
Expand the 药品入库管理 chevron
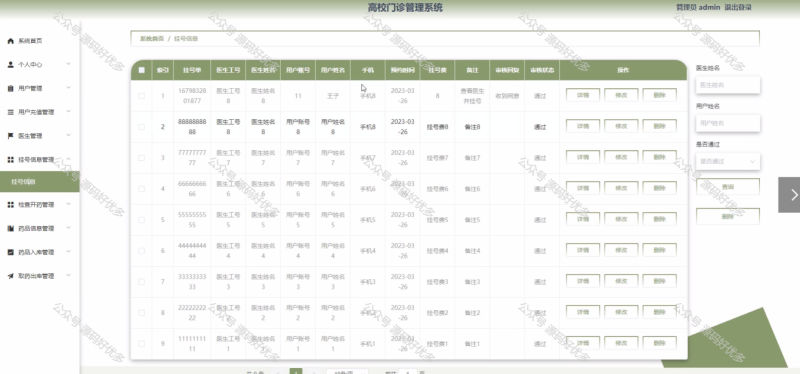(68, 252)
